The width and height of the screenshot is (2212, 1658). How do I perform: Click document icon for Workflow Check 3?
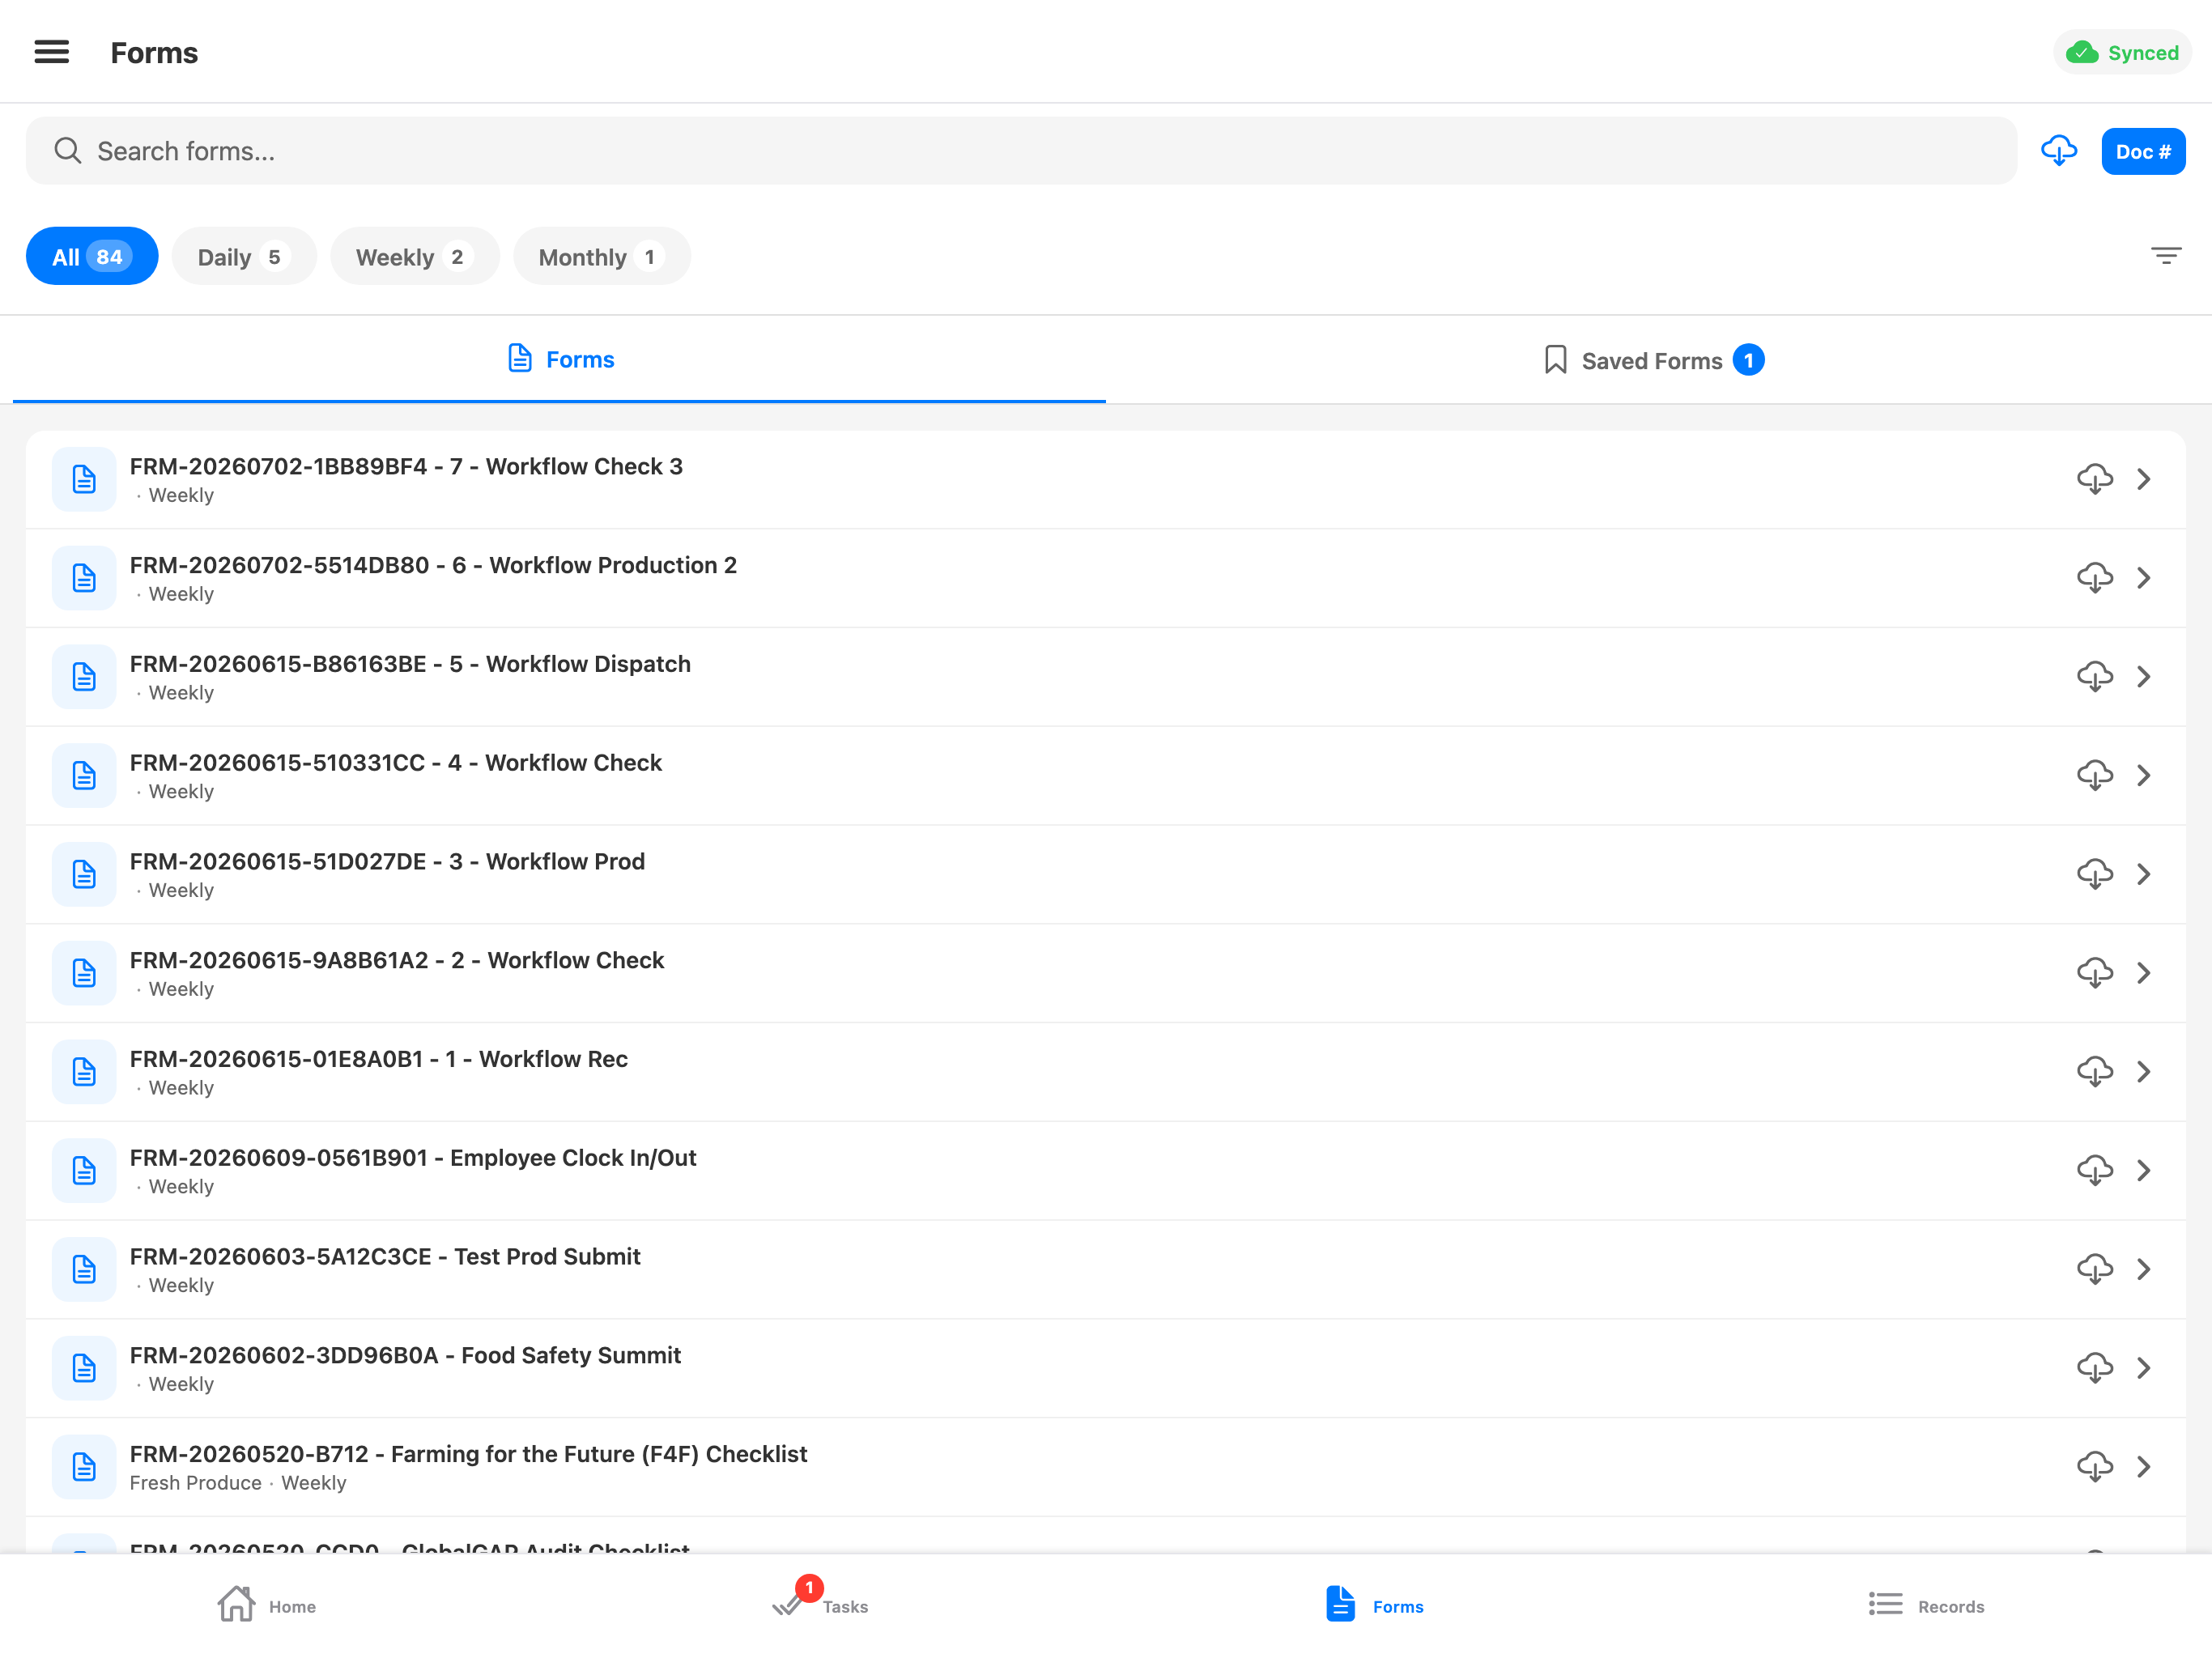coord(84,479)
